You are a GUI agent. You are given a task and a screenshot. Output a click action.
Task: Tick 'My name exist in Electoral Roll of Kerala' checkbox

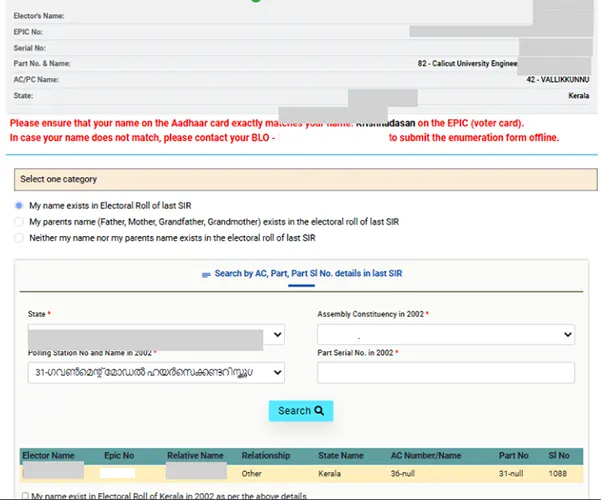[x=24, y=495]
